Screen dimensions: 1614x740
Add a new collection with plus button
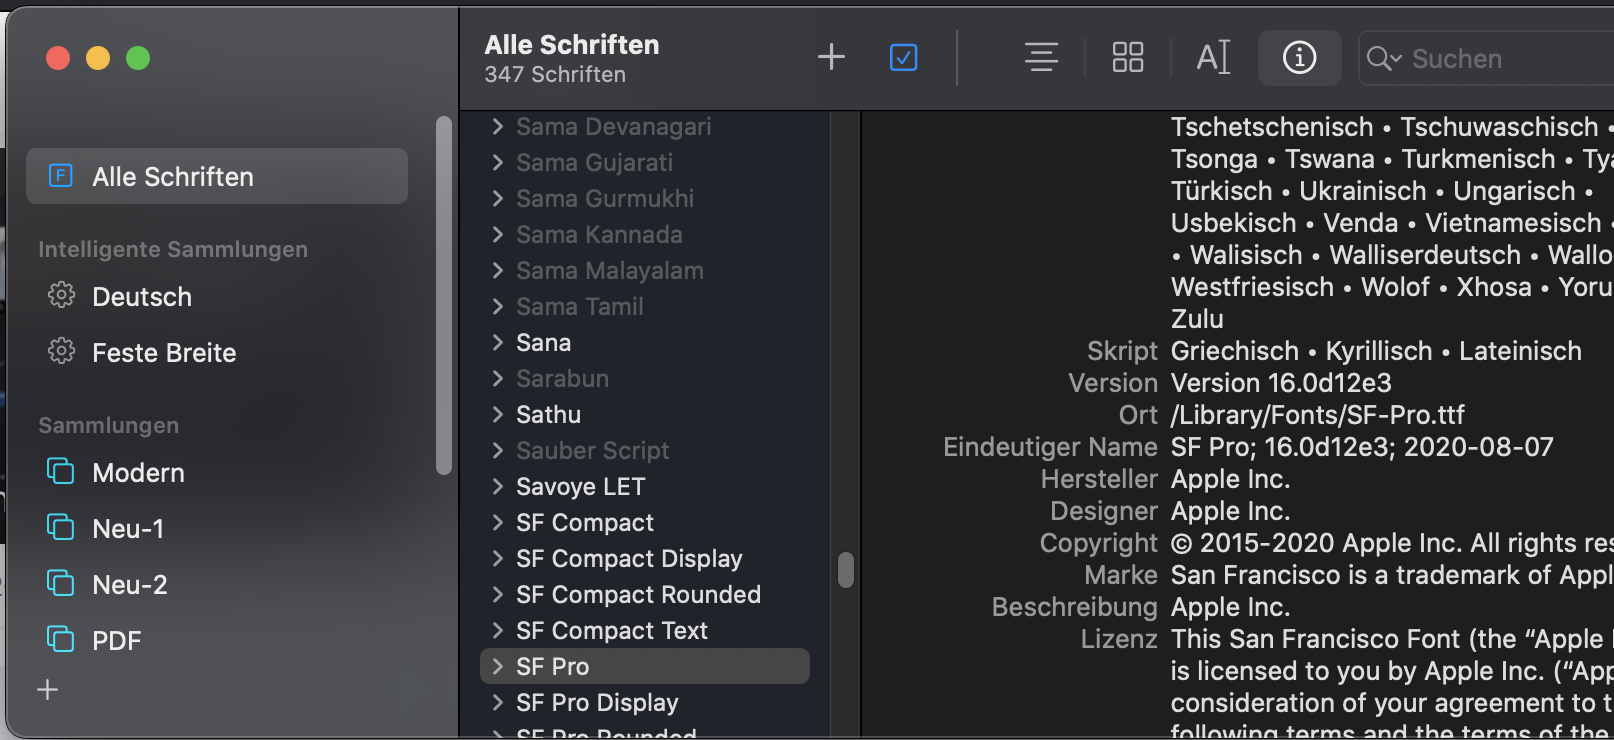47,690
